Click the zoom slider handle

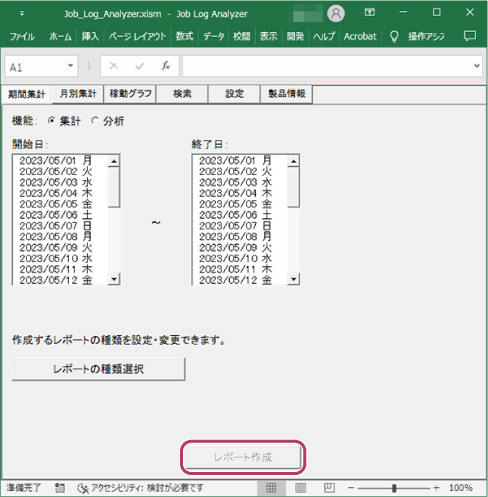394,488
